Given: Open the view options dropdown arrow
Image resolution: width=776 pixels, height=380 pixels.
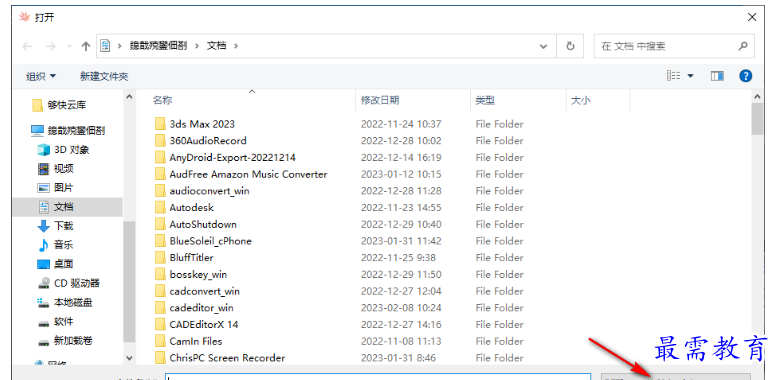Looking at the screenshot, I should pyautogui.click(x=690, y=76).
